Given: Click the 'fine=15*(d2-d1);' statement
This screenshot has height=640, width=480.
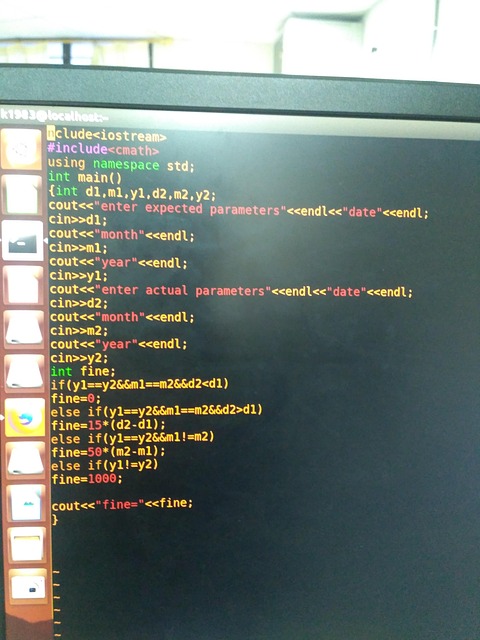Looking at the screenshot, I should click(x=109, y=424).
